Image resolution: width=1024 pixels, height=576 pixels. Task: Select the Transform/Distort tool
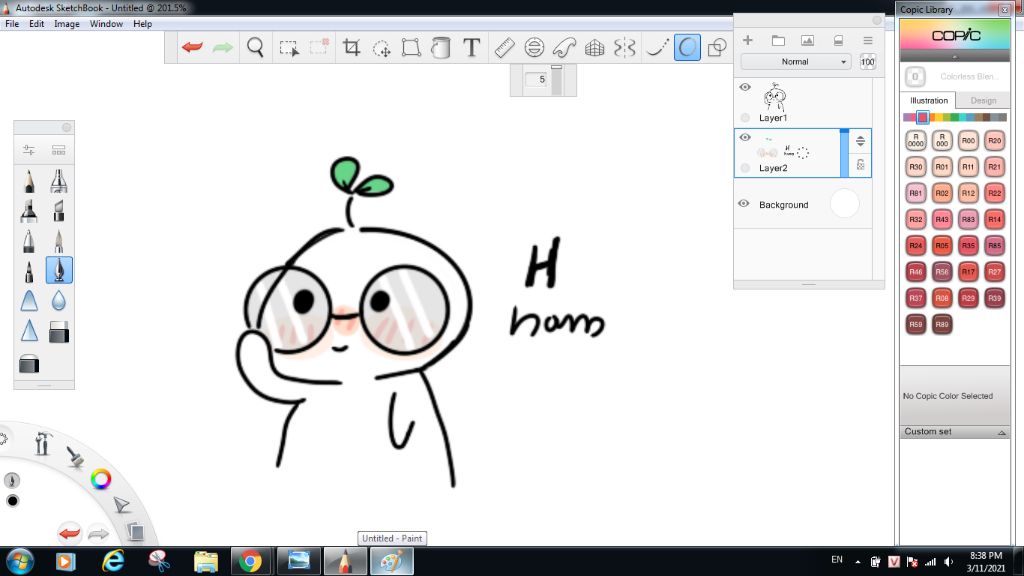[411, 48]
